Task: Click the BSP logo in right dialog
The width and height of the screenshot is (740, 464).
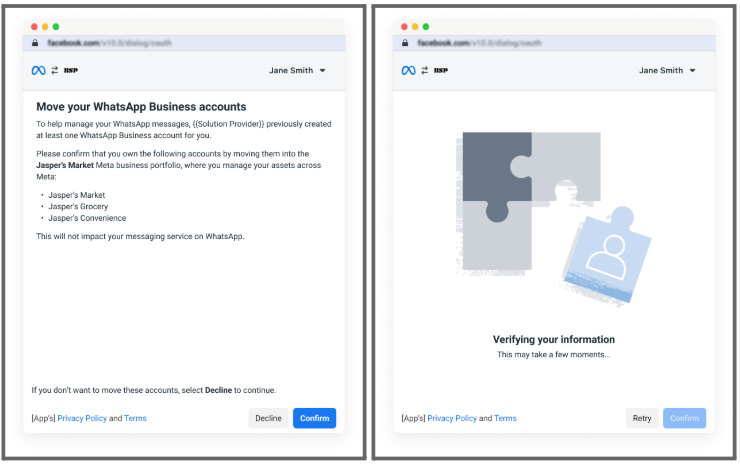Action: (x=441, y=71)
